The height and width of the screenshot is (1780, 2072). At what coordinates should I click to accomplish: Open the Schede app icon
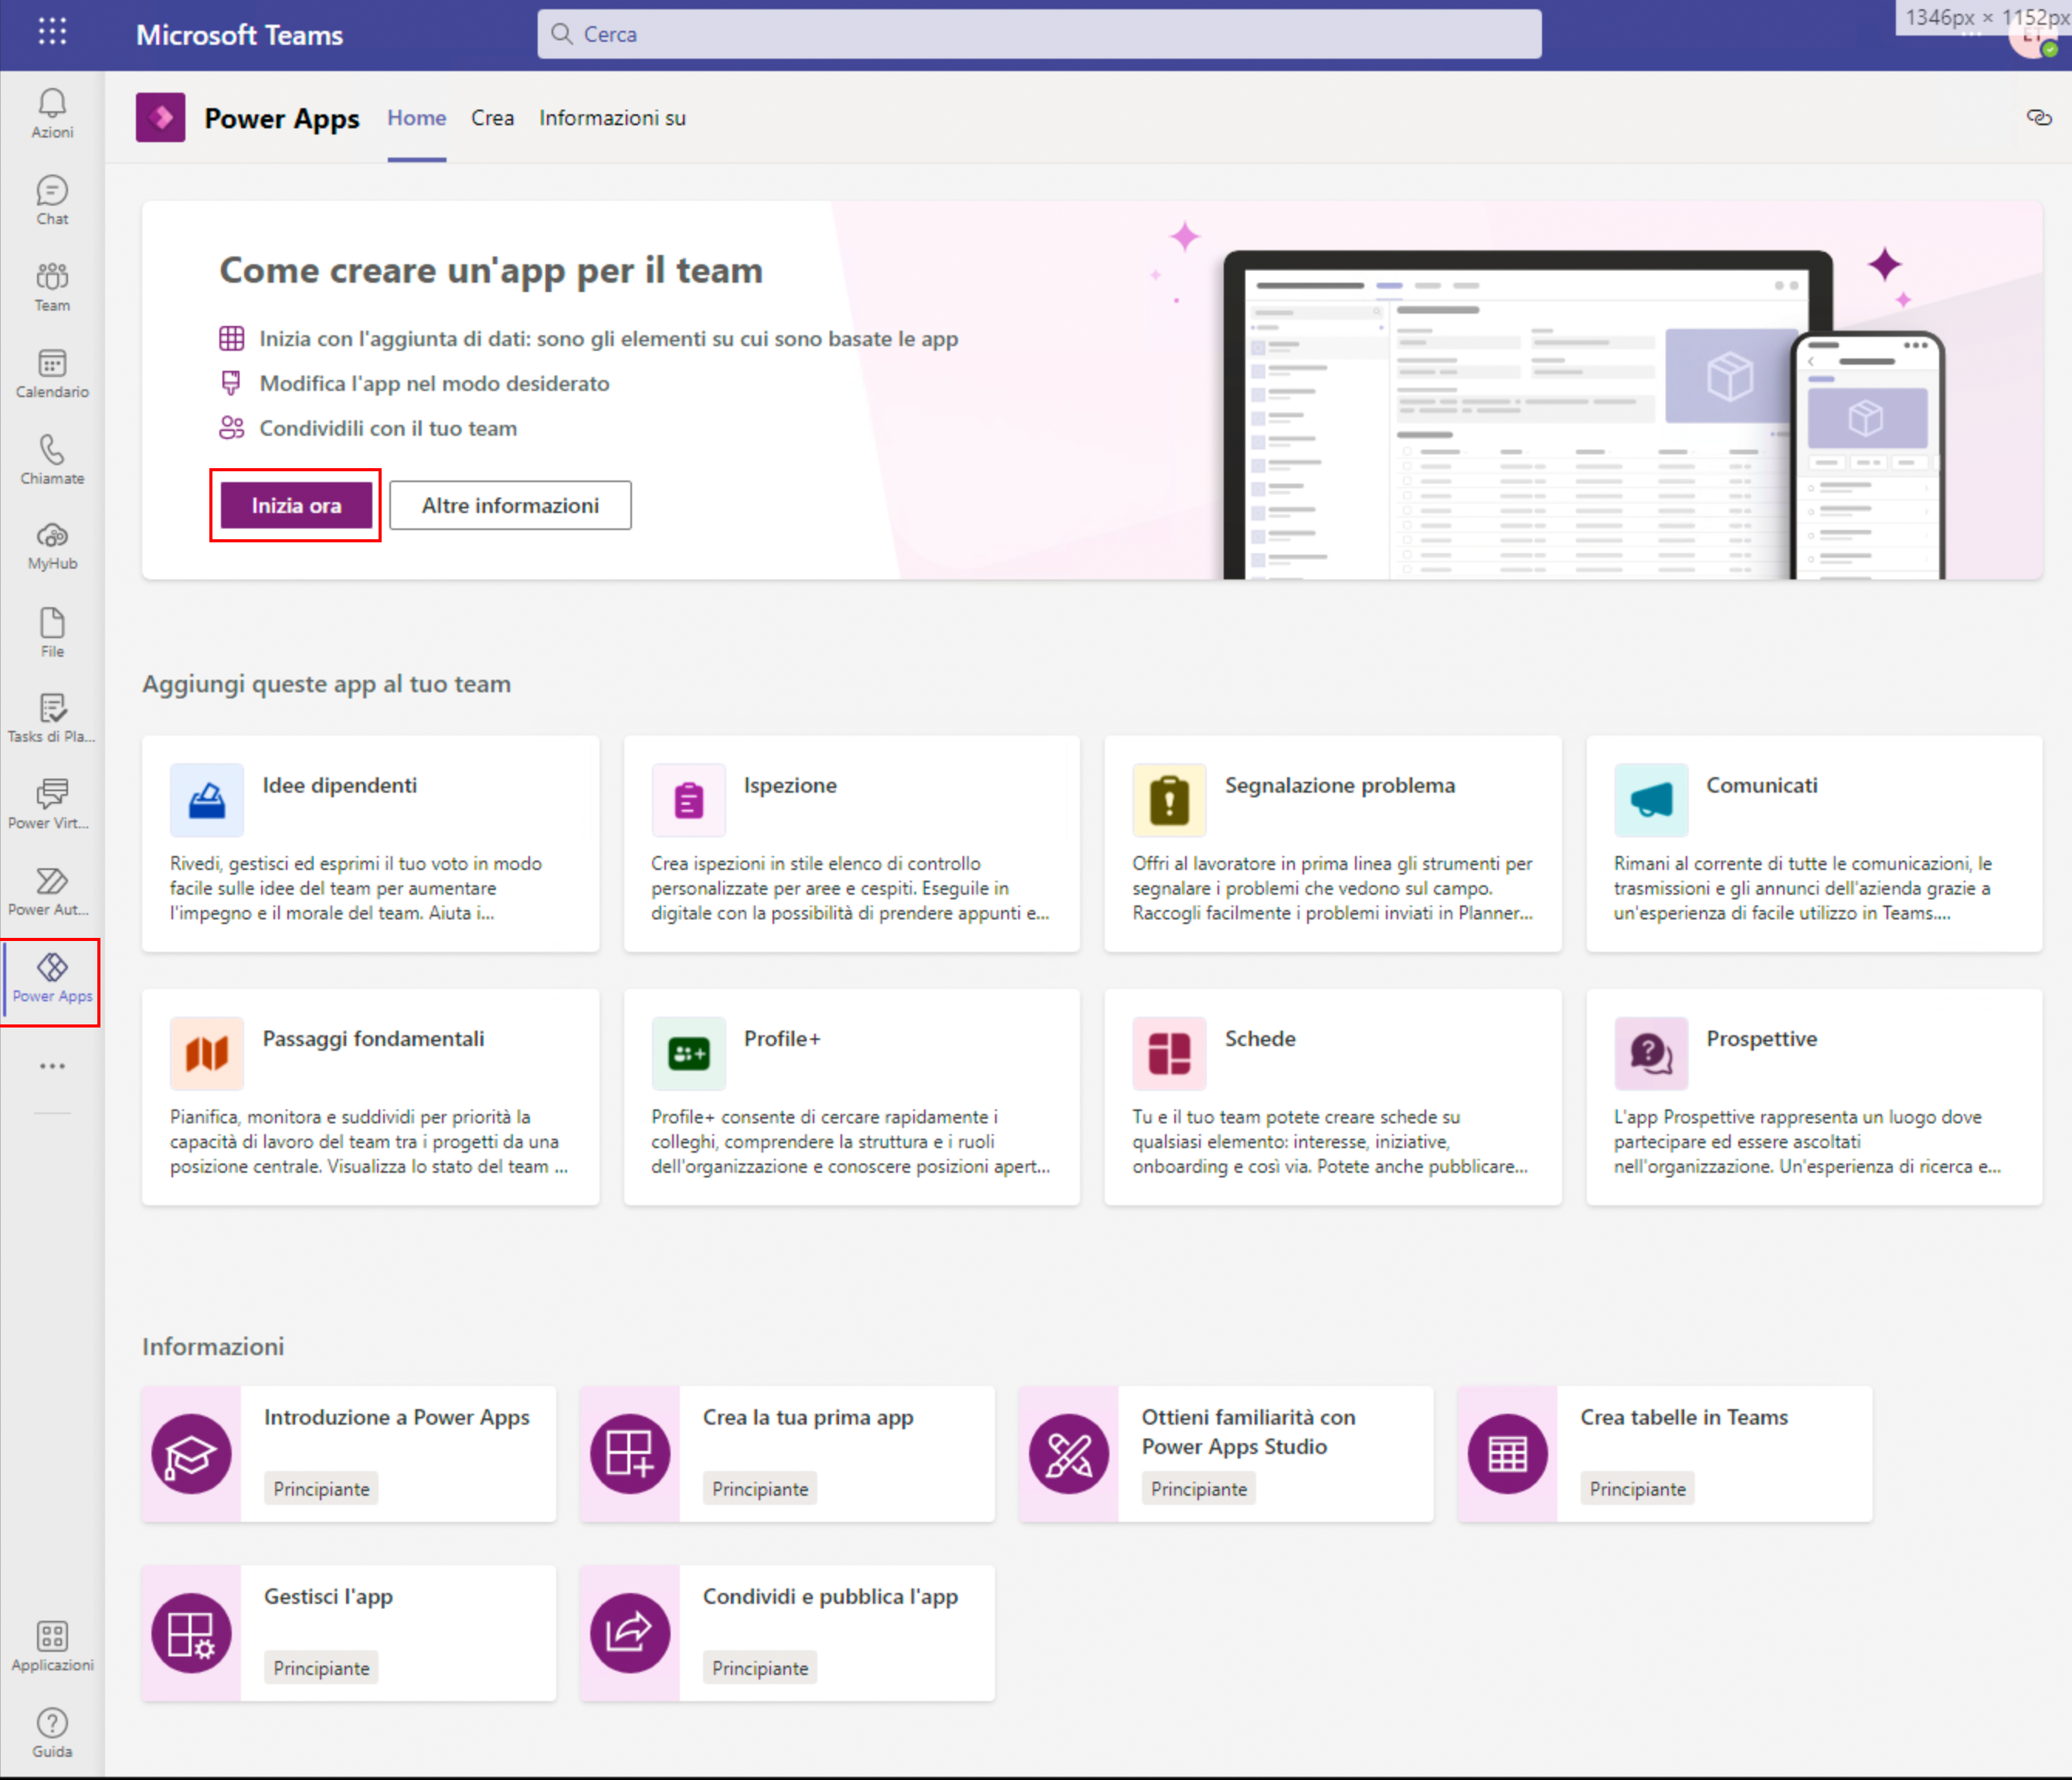pos(1169,1054)
